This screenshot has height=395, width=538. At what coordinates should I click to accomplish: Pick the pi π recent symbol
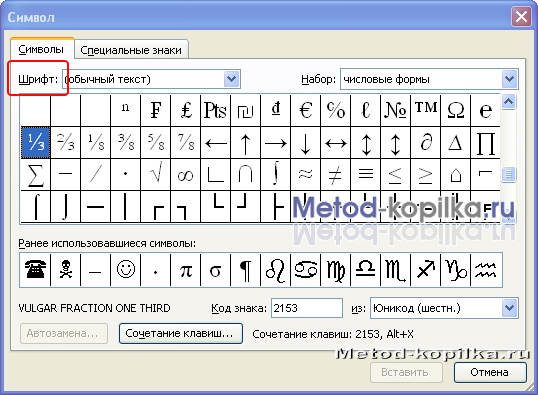pos(186,270)
